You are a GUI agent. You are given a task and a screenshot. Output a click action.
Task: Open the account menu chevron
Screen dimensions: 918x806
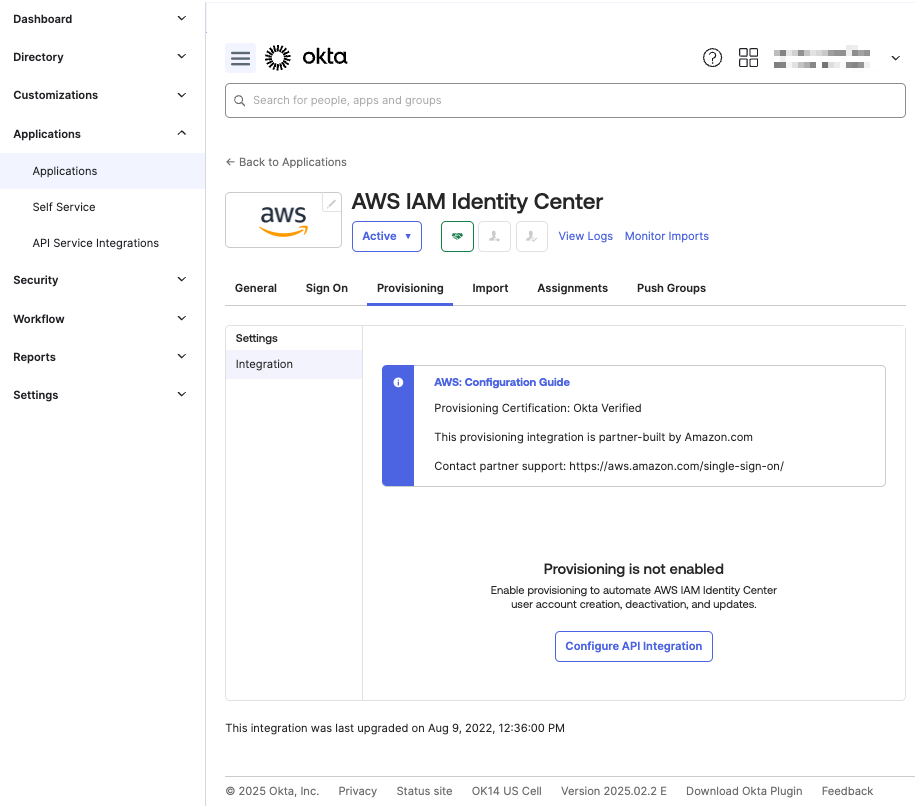[x=895, y=57]
